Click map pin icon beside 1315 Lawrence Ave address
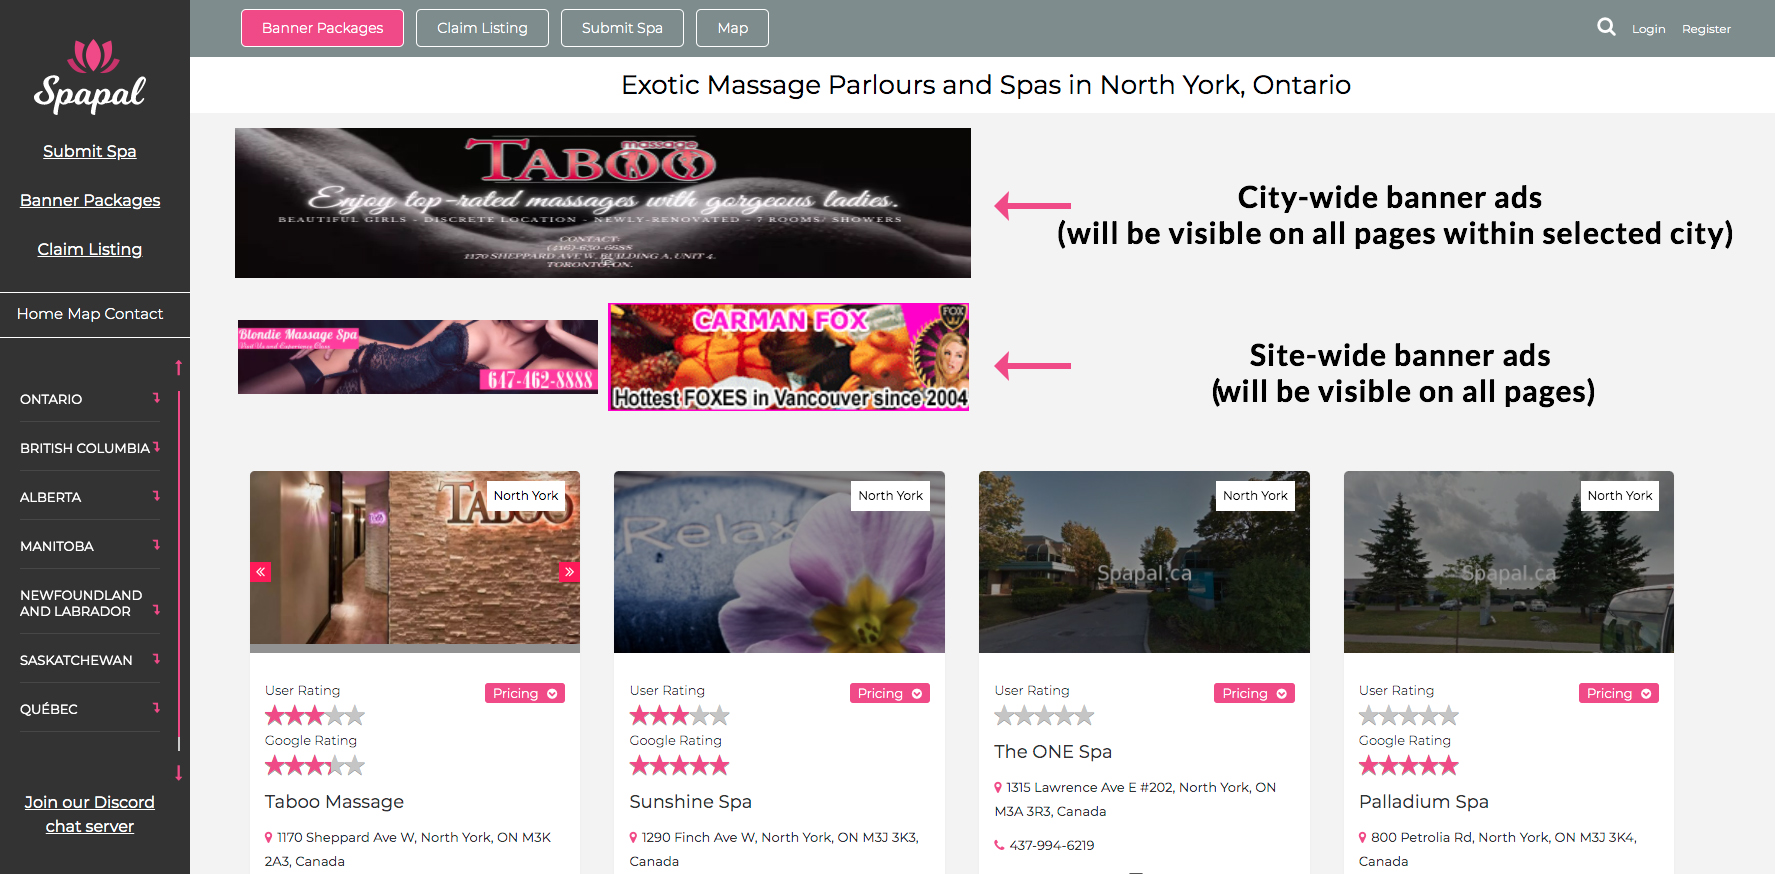The width and height of the screenshot is (1775, 874). pos(998,787)
